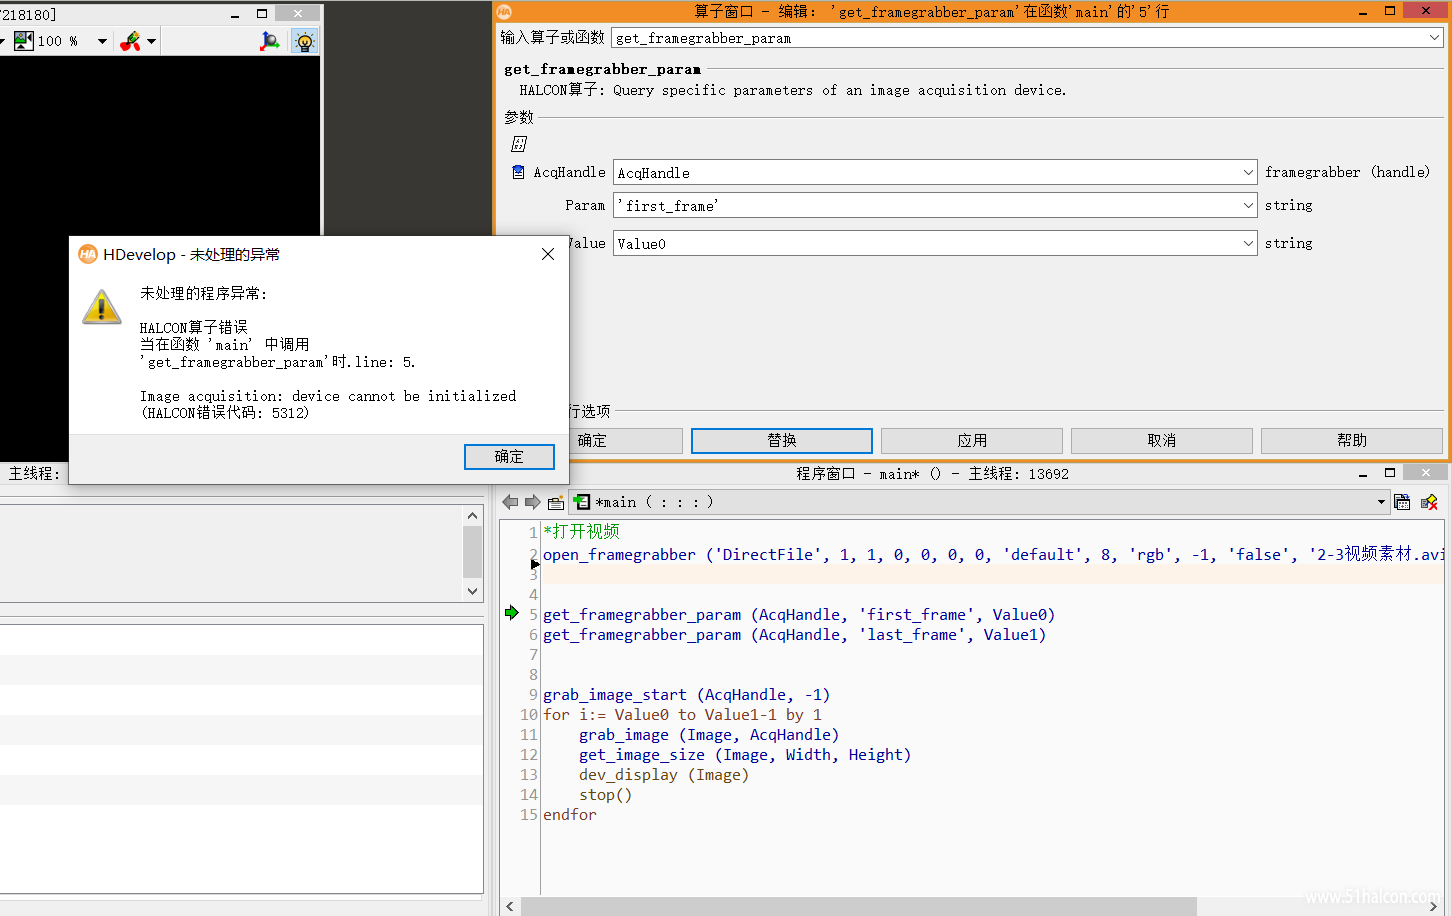This screenshot has height=916, width=1452.
Task: Click the for loop line 10
Action: [x=682, y=715]
